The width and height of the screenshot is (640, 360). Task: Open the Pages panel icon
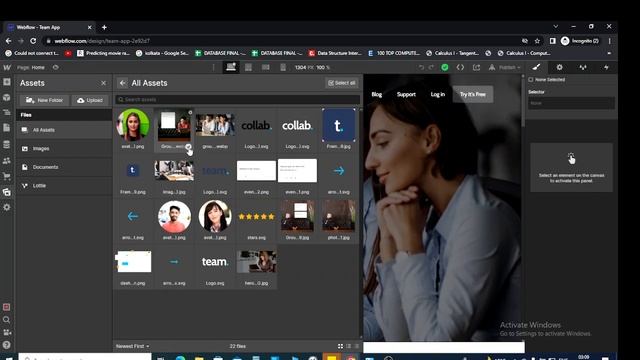(7, 128)
